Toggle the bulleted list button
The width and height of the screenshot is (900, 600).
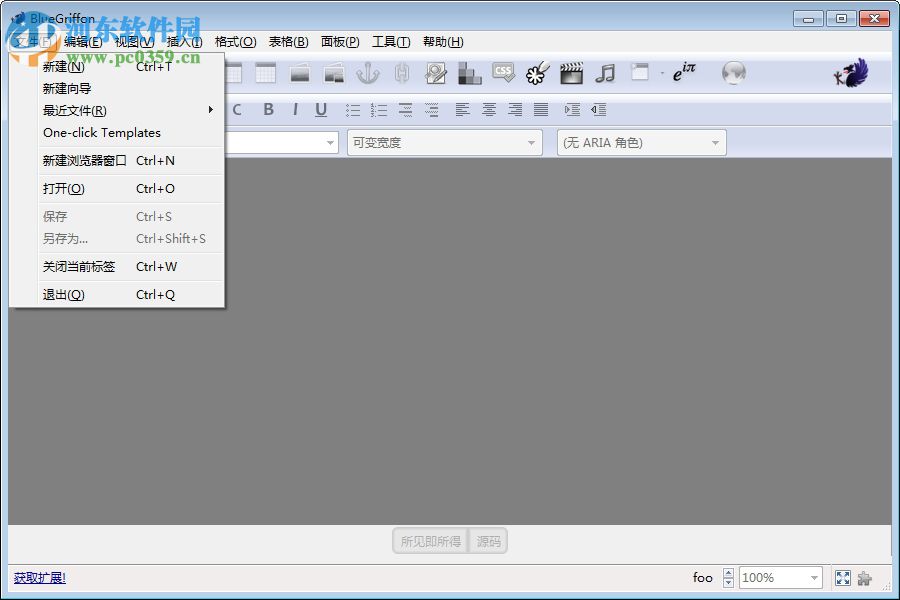[352, 110]
